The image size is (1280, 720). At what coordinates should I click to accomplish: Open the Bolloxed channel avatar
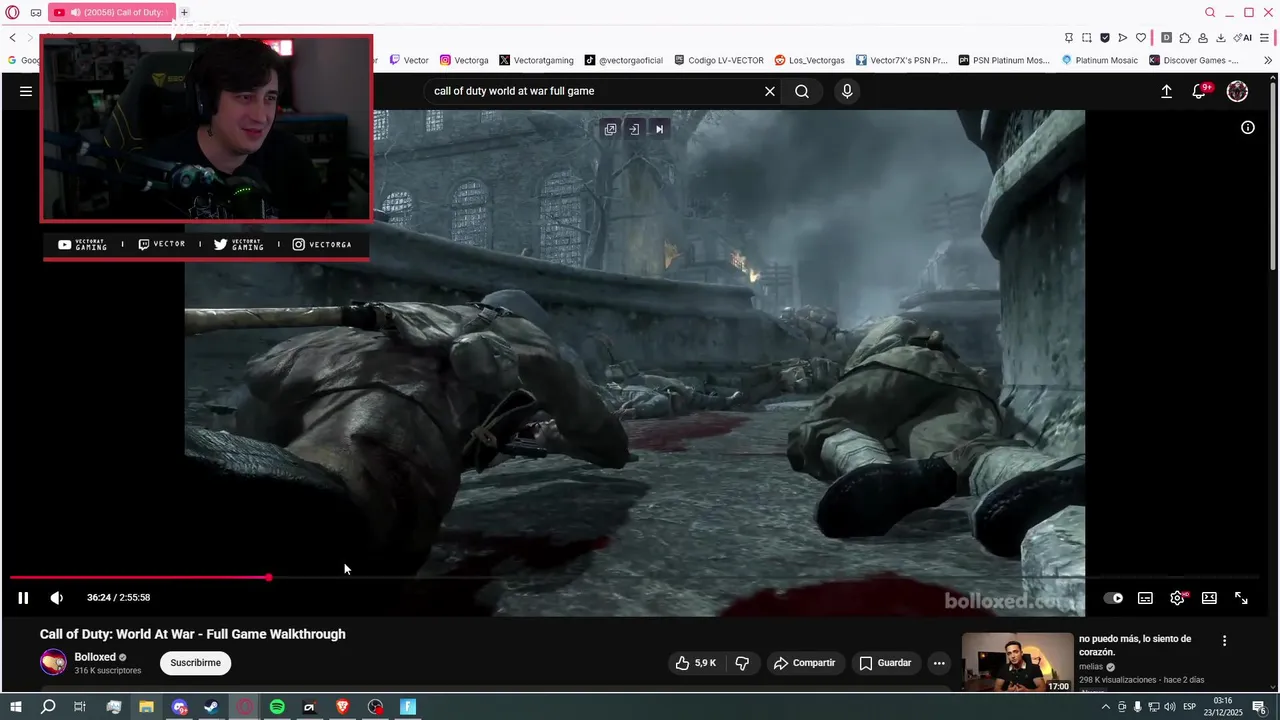(x=53, y=662)
